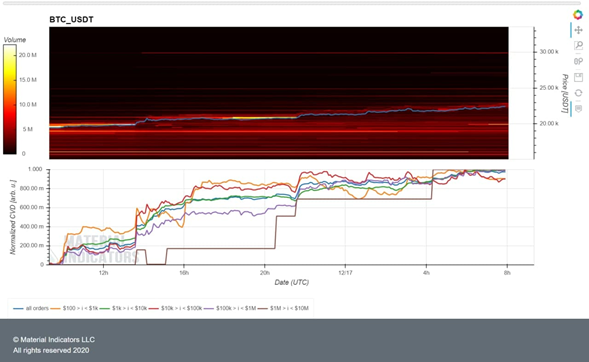Toggle the 'all orders' legend series
This screenshot has height=362, width=589.
pos(31,308)
